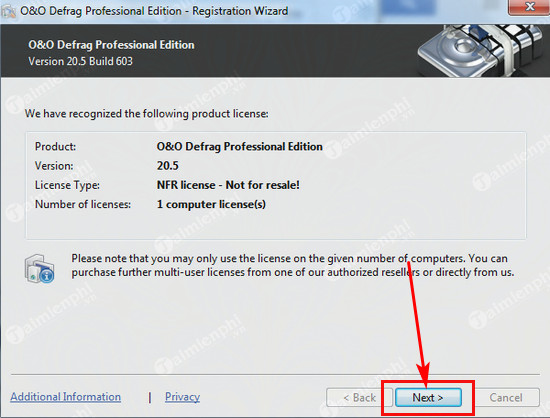Image resolution: width=550 pixels, height=418 pixels.
Task: Click the O&O Defrag title bar icon
Action: 8,11
